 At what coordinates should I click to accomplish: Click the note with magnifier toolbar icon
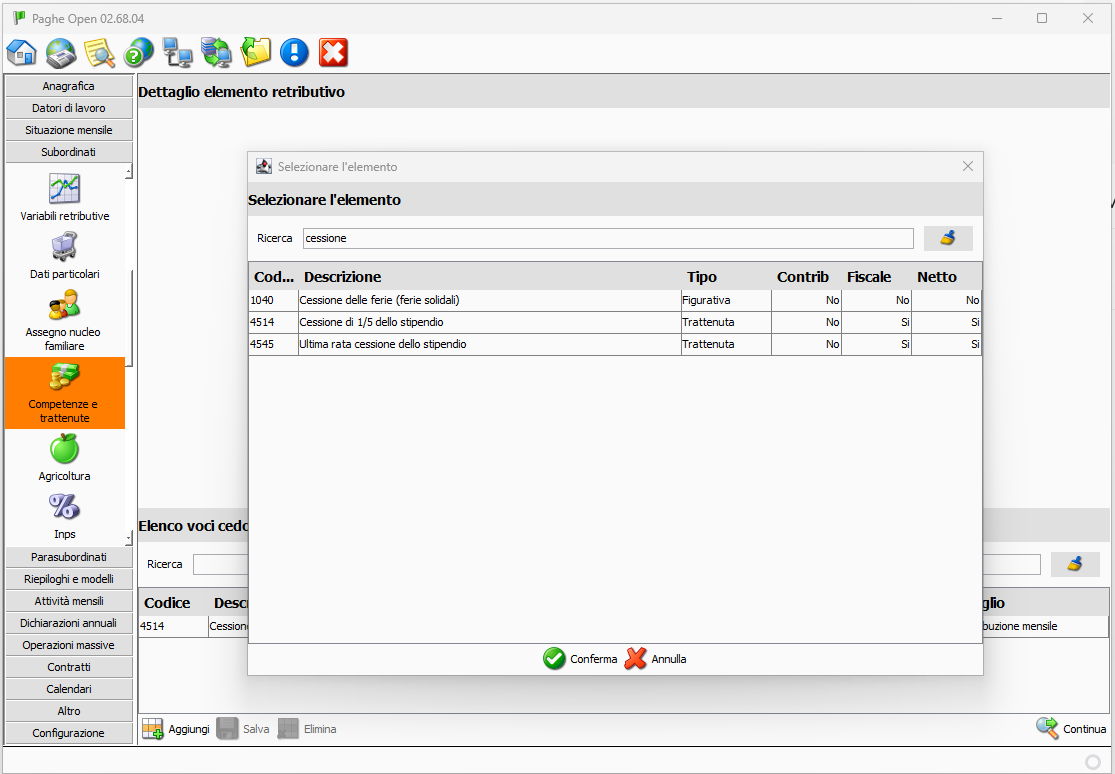point(100,52)
